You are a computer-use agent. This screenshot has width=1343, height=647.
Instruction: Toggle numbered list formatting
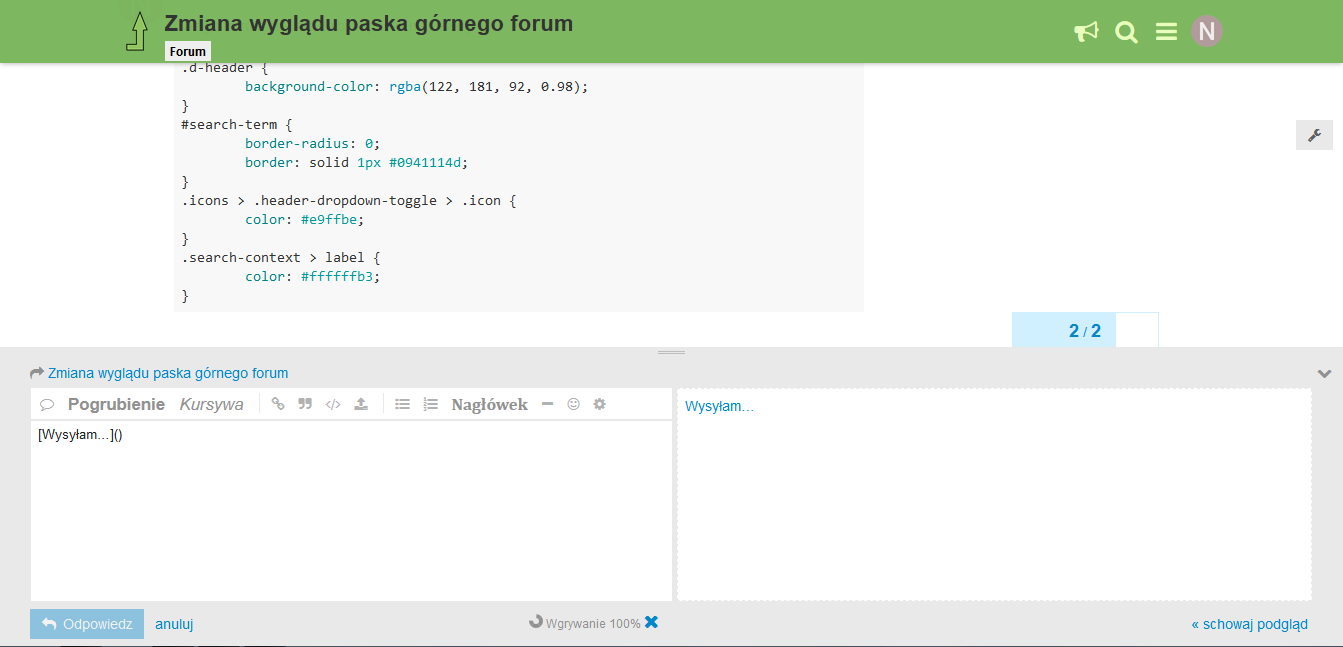(430, 404)
